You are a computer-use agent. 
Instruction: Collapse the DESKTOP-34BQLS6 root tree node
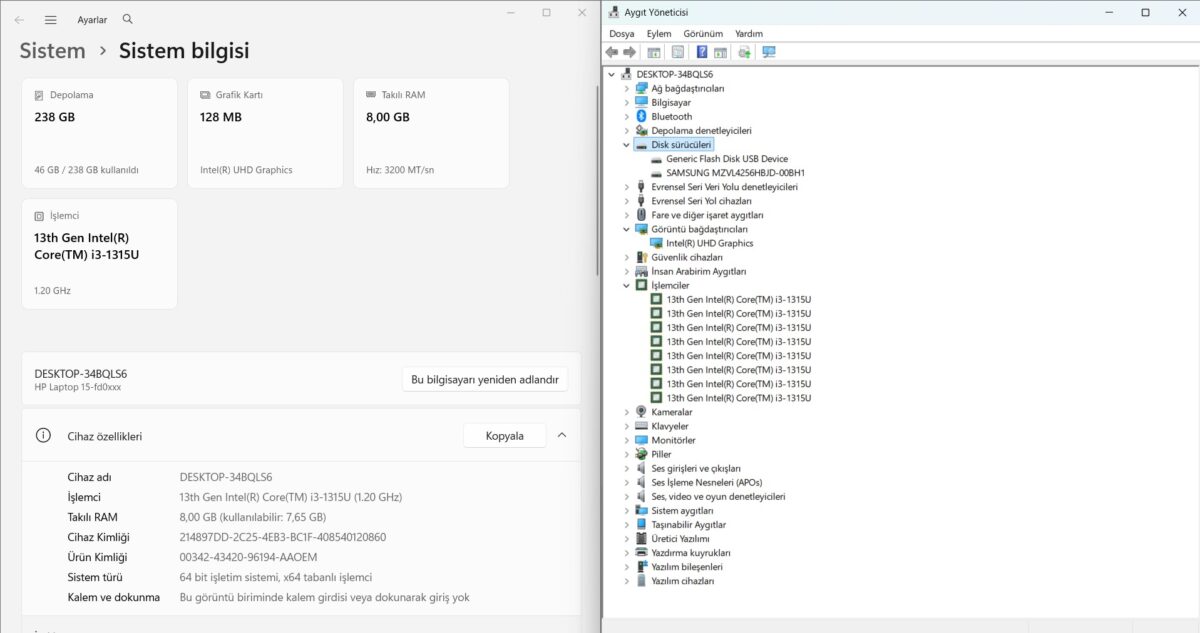point(612,74)
